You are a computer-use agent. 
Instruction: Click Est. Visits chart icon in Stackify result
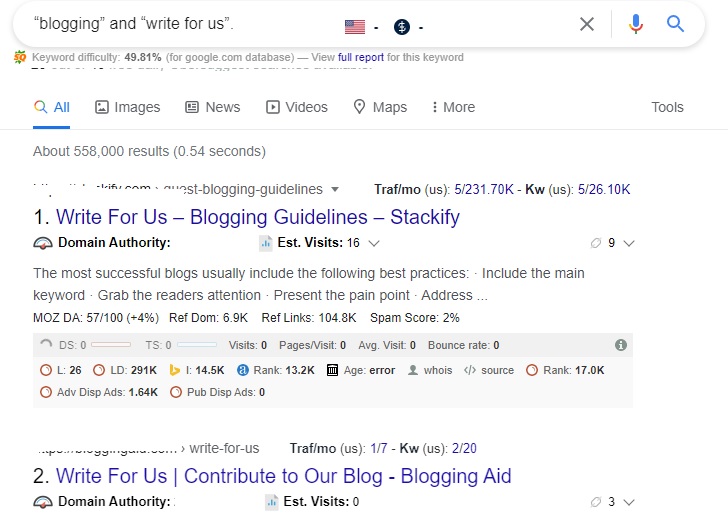(266, 243)
